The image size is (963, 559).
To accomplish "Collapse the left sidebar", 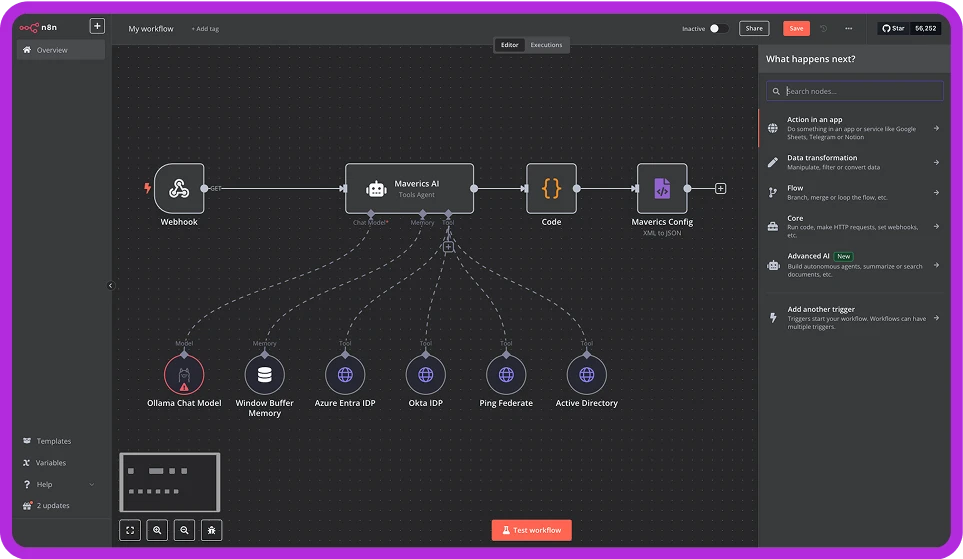I will coord(111,286).
